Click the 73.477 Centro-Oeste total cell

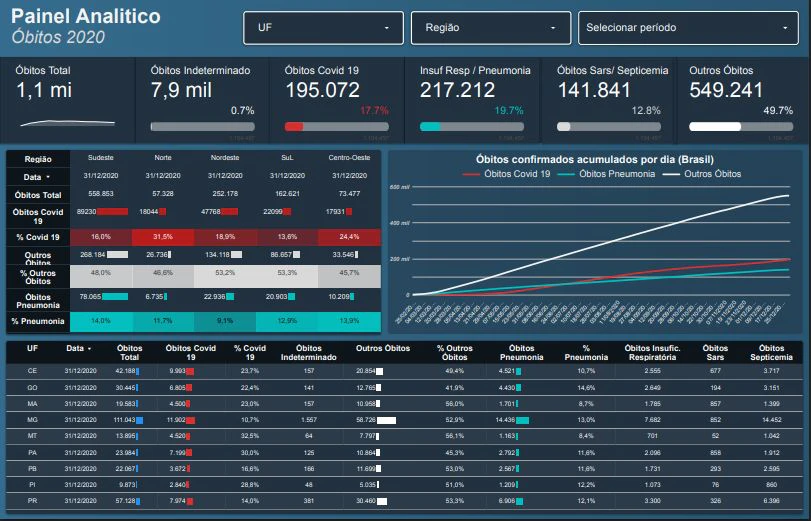coord(349,193)
